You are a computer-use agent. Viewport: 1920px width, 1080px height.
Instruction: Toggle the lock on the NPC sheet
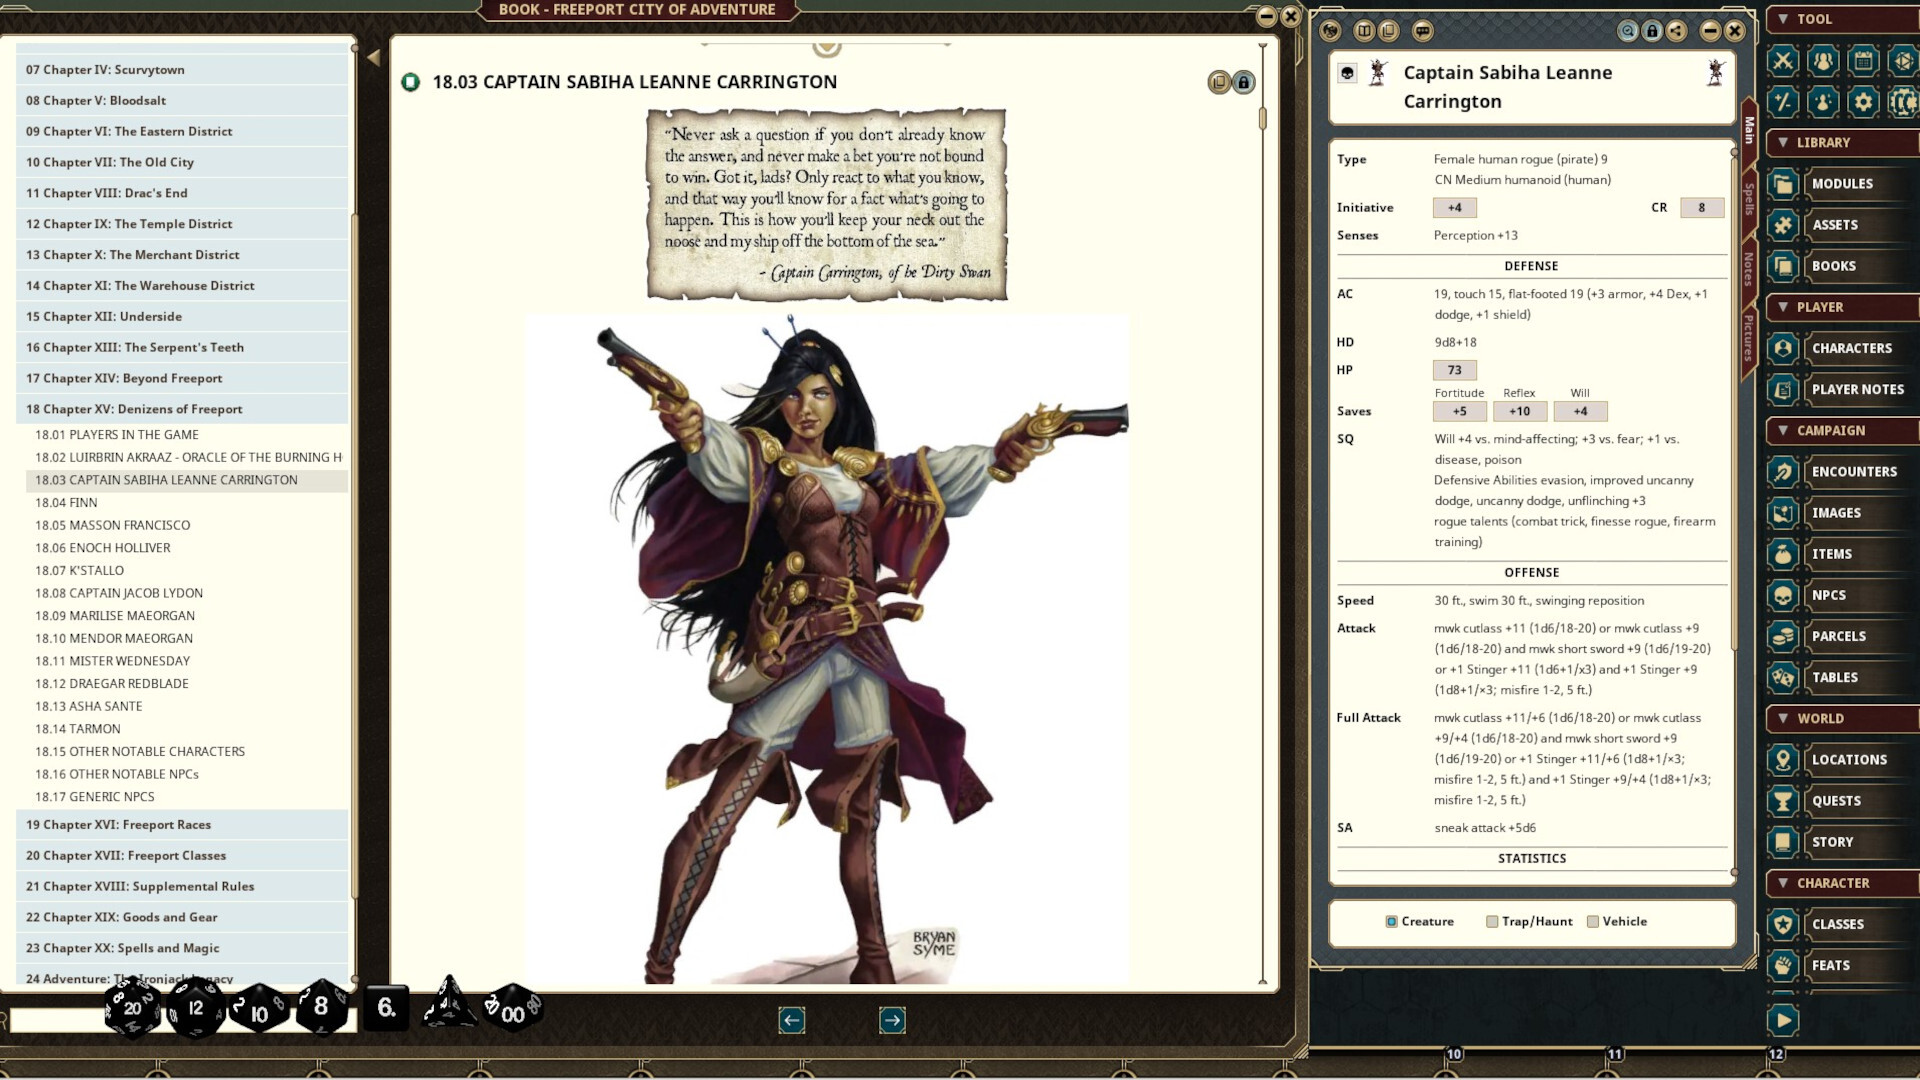pyautogui.click(x=1650, y=31)
